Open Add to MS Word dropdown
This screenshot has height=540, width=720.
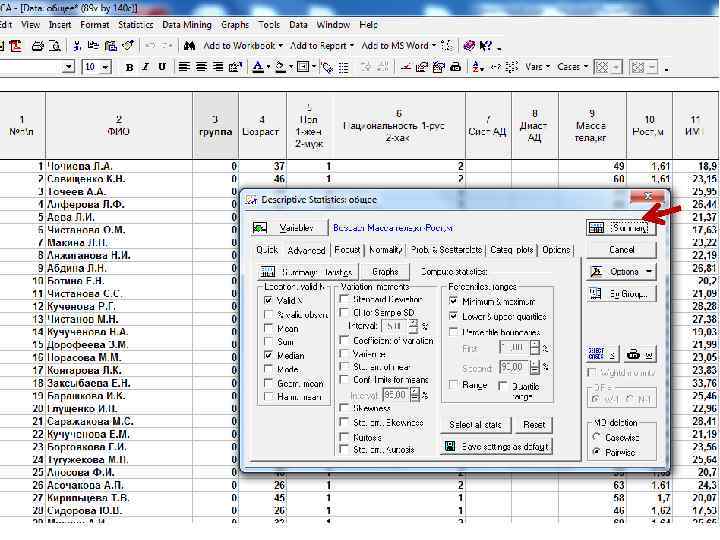click(x=399, y=45)
